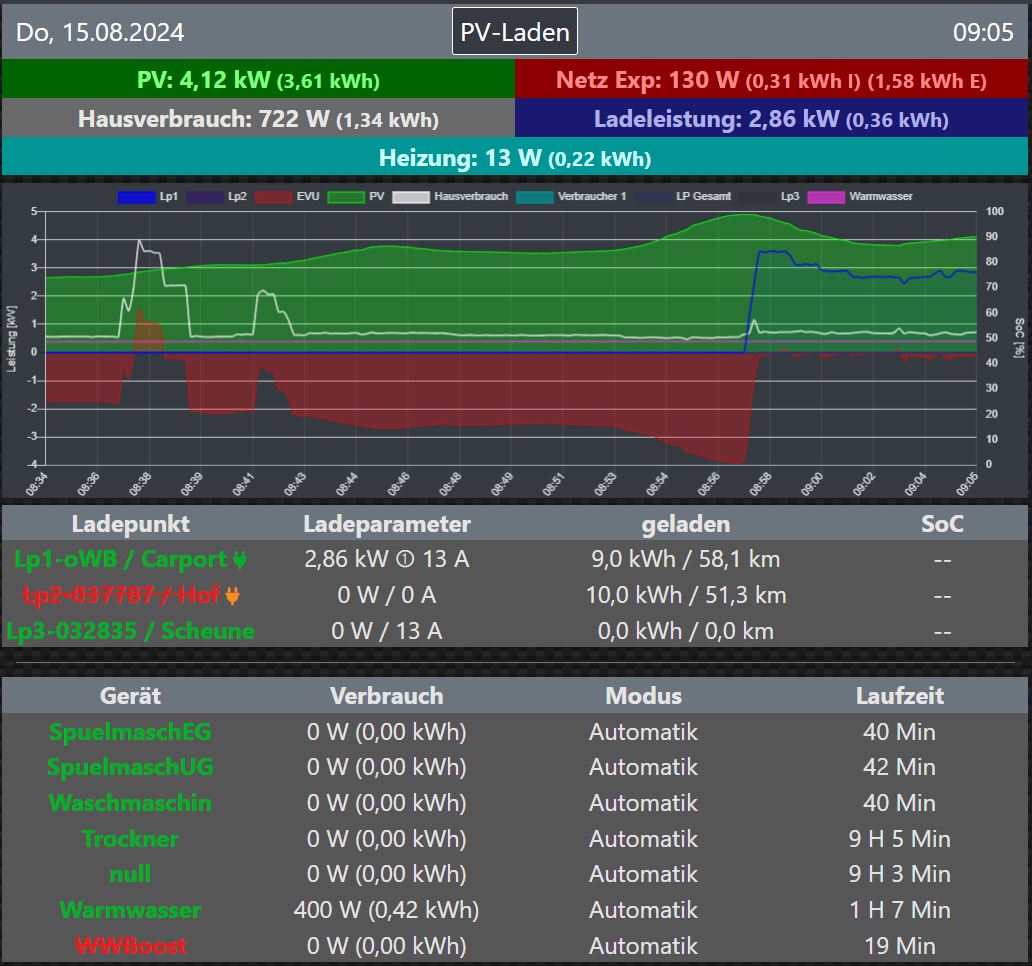The width and height of the screenshot is (1032, 966).
Task: Select charge point Lp3-032835 / Scheune
Action: click(130, 631)
